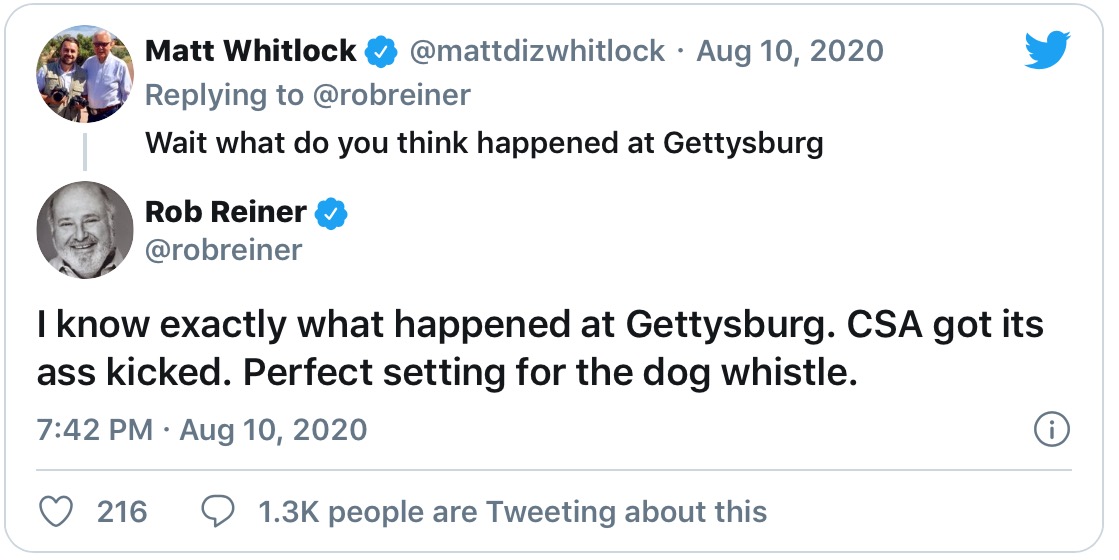Like the tweet with heart icon

pyautogui.click(x=55, y=511)
